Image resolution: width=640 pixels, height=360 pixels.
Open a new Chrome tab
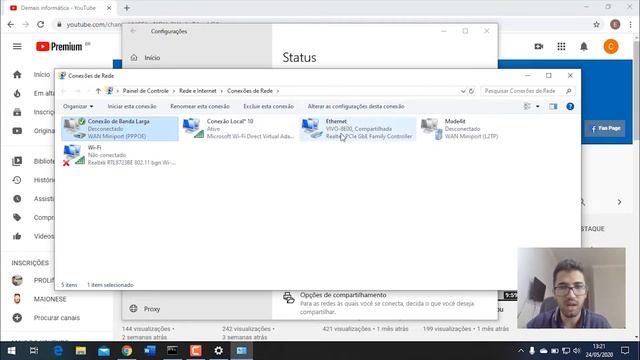(x=127, y=8)
